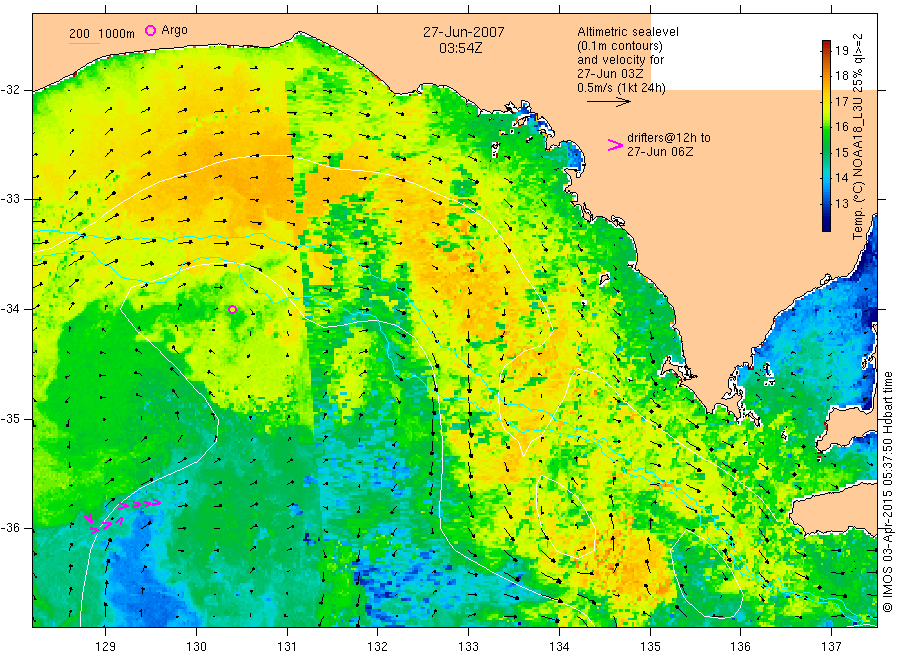900x660 pixels.
Task: Click the 16 value on temperature scale
Action: coord(842,126)
